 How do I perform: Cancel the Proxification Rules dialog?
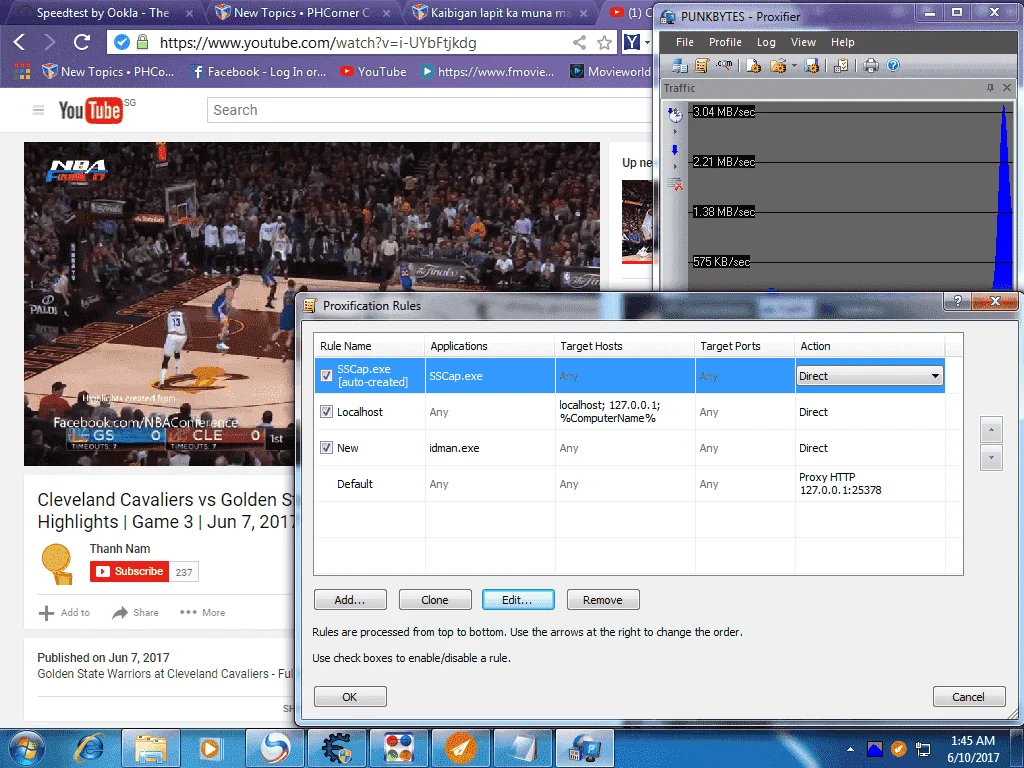point(968,697)
